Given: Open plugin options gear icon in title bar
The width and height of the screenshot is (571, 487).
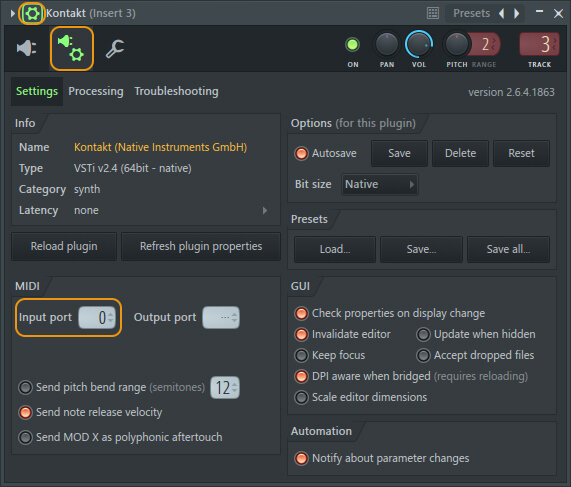Looking at the screenshot, I should 32,14.
